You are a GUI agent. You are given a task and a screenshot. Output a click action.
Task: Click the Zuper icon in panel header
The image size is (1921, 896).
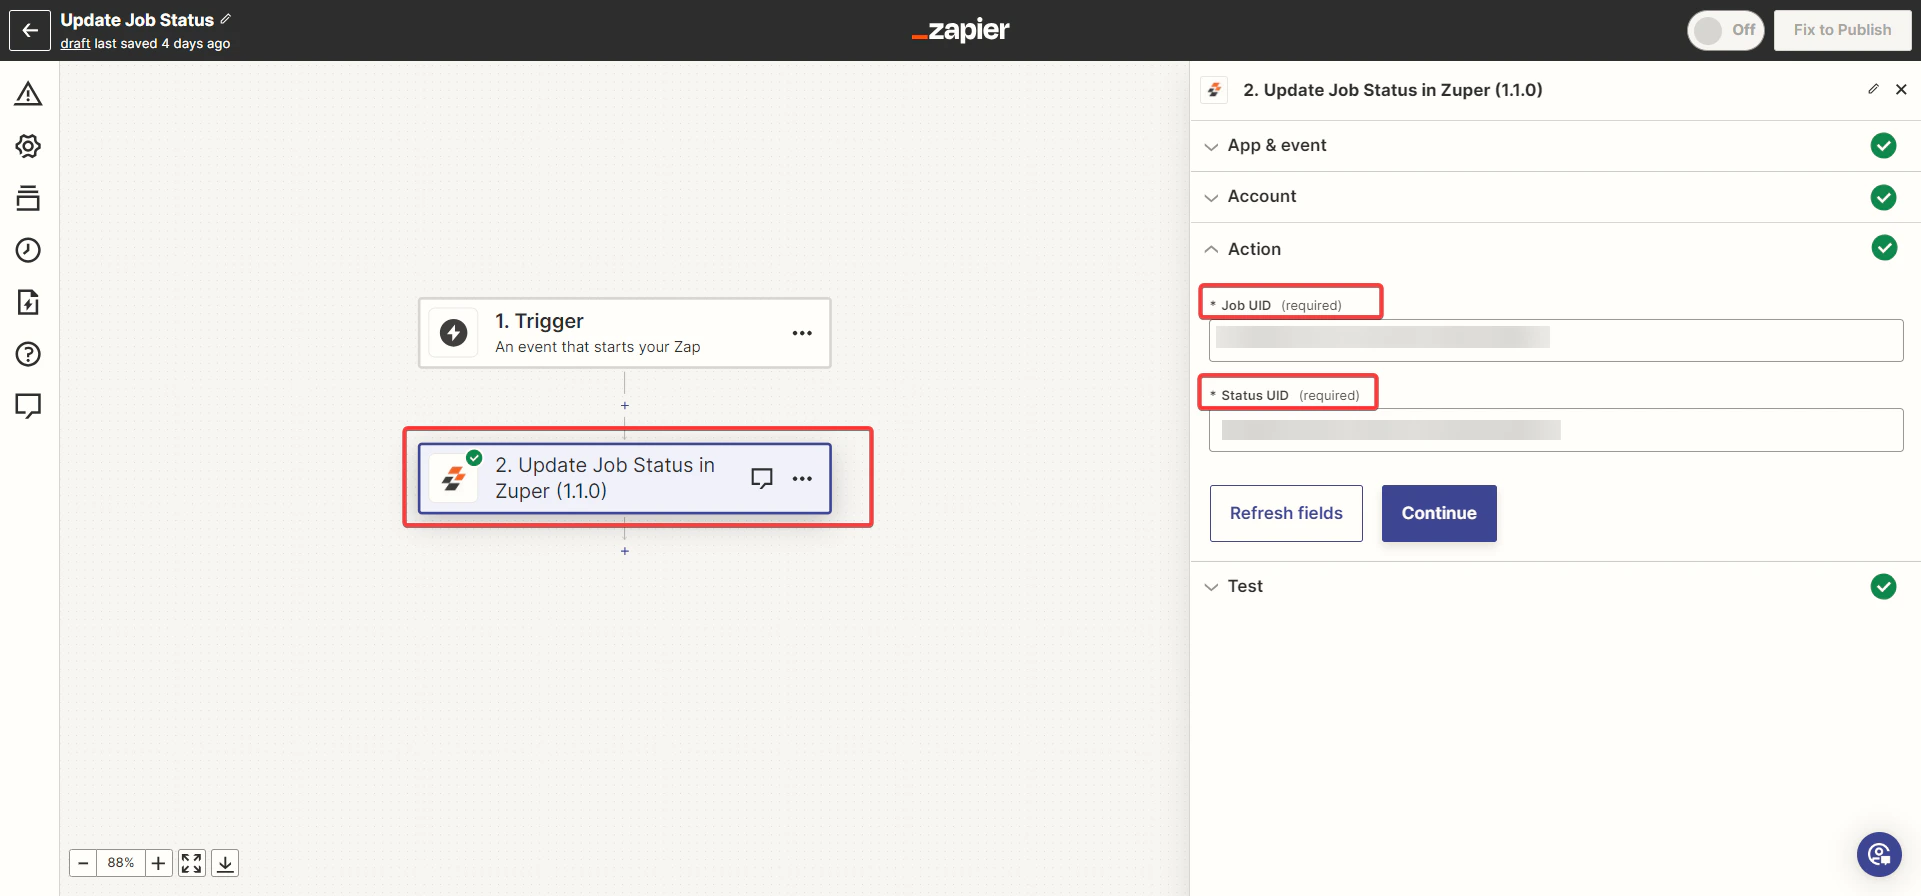pos(1215,90)
